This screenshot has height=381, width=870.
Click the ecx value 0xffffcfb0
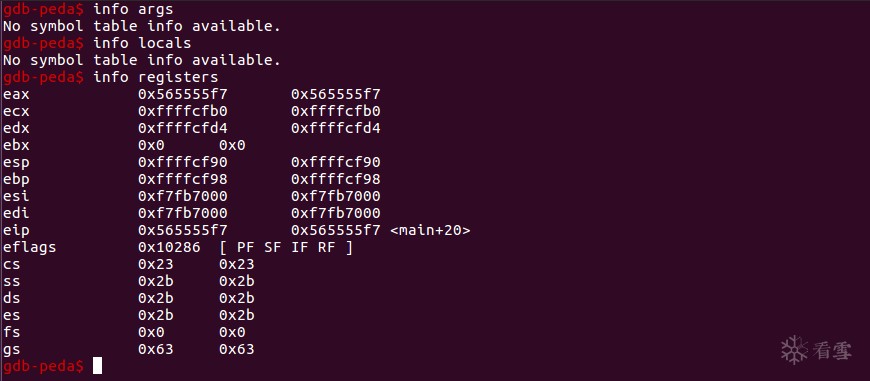click(183, 111)
